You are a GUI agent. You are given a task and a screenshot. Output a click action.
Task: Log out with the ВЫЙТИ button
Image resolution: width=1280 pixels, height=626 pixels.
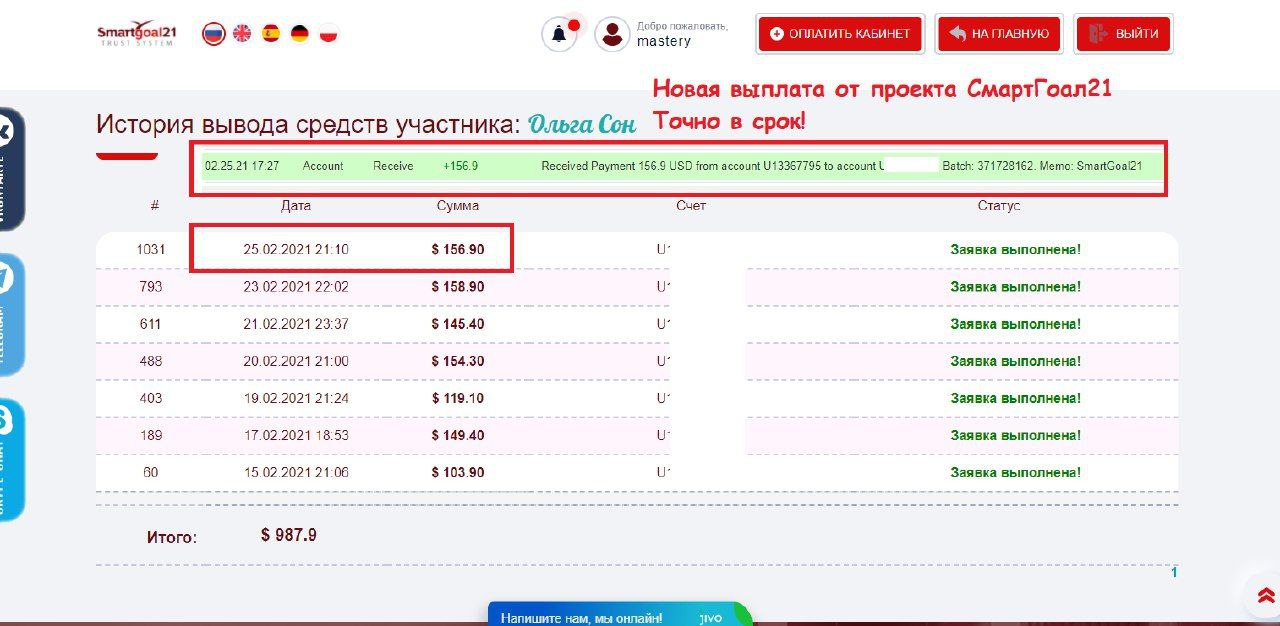pyautogui.click(x=1124, y=34)
